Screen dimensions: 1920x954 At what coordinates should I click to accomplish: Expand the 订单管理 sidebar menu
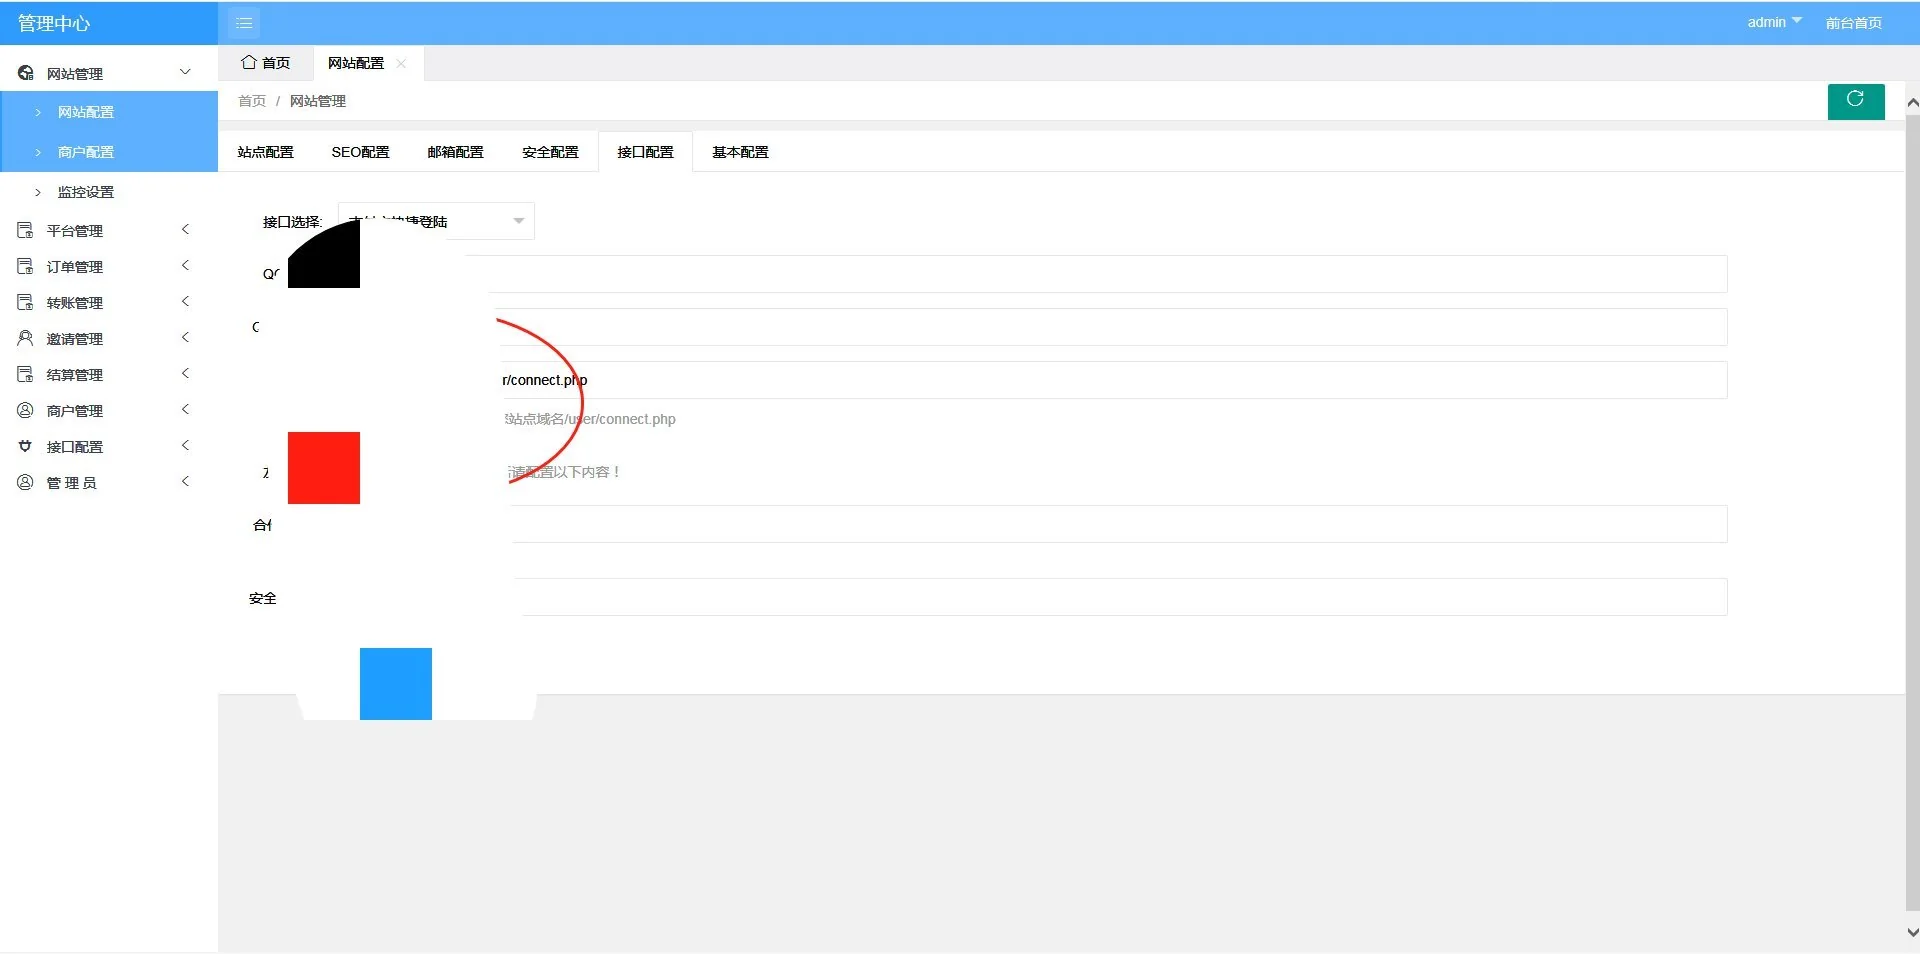click(x=185, y=266)
